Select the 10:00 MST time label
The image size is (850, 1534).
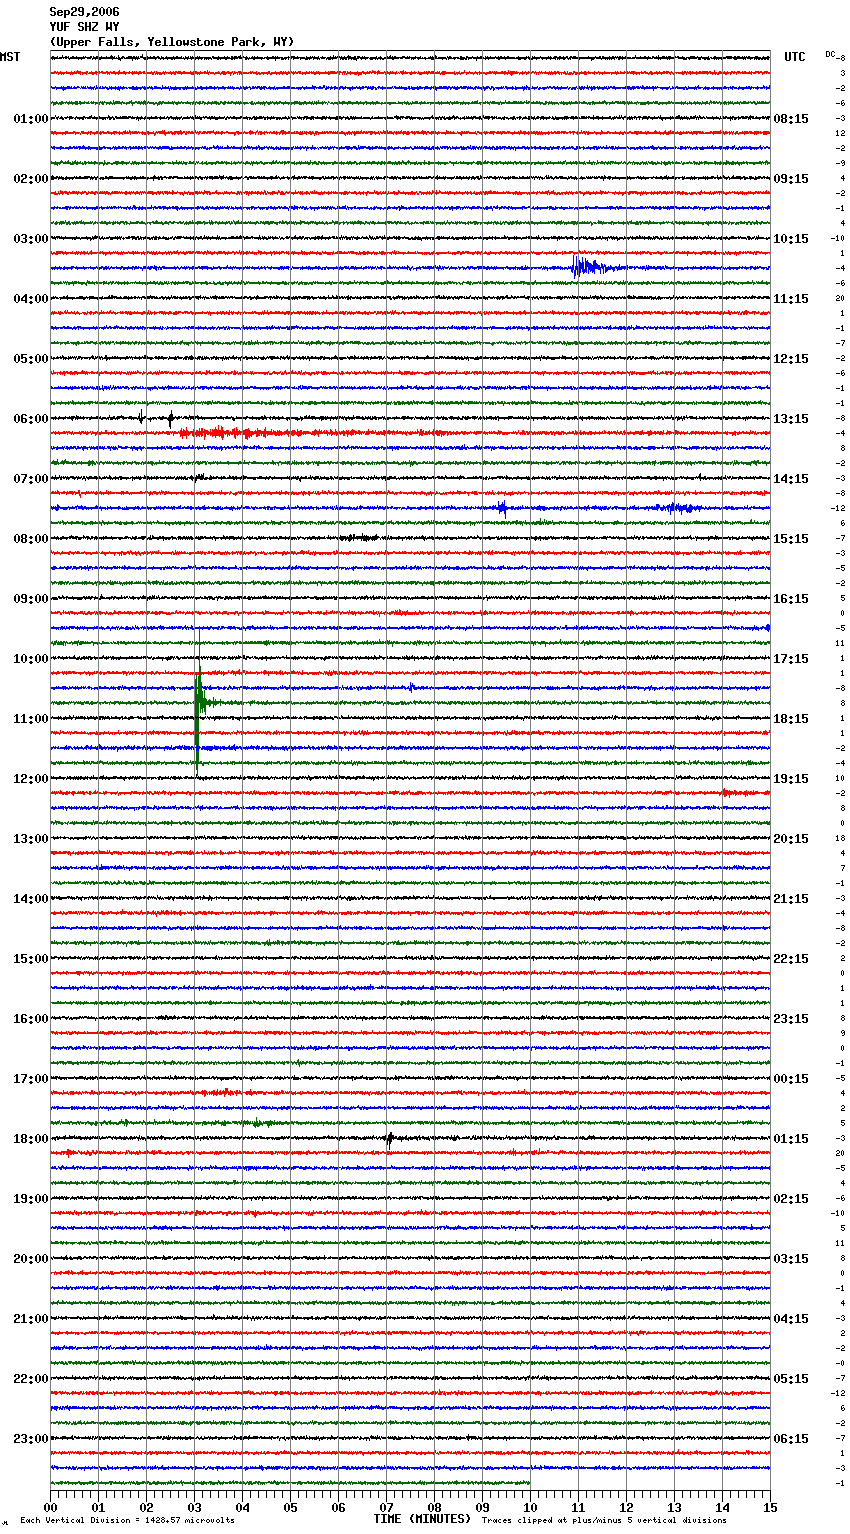coord(31,659)
